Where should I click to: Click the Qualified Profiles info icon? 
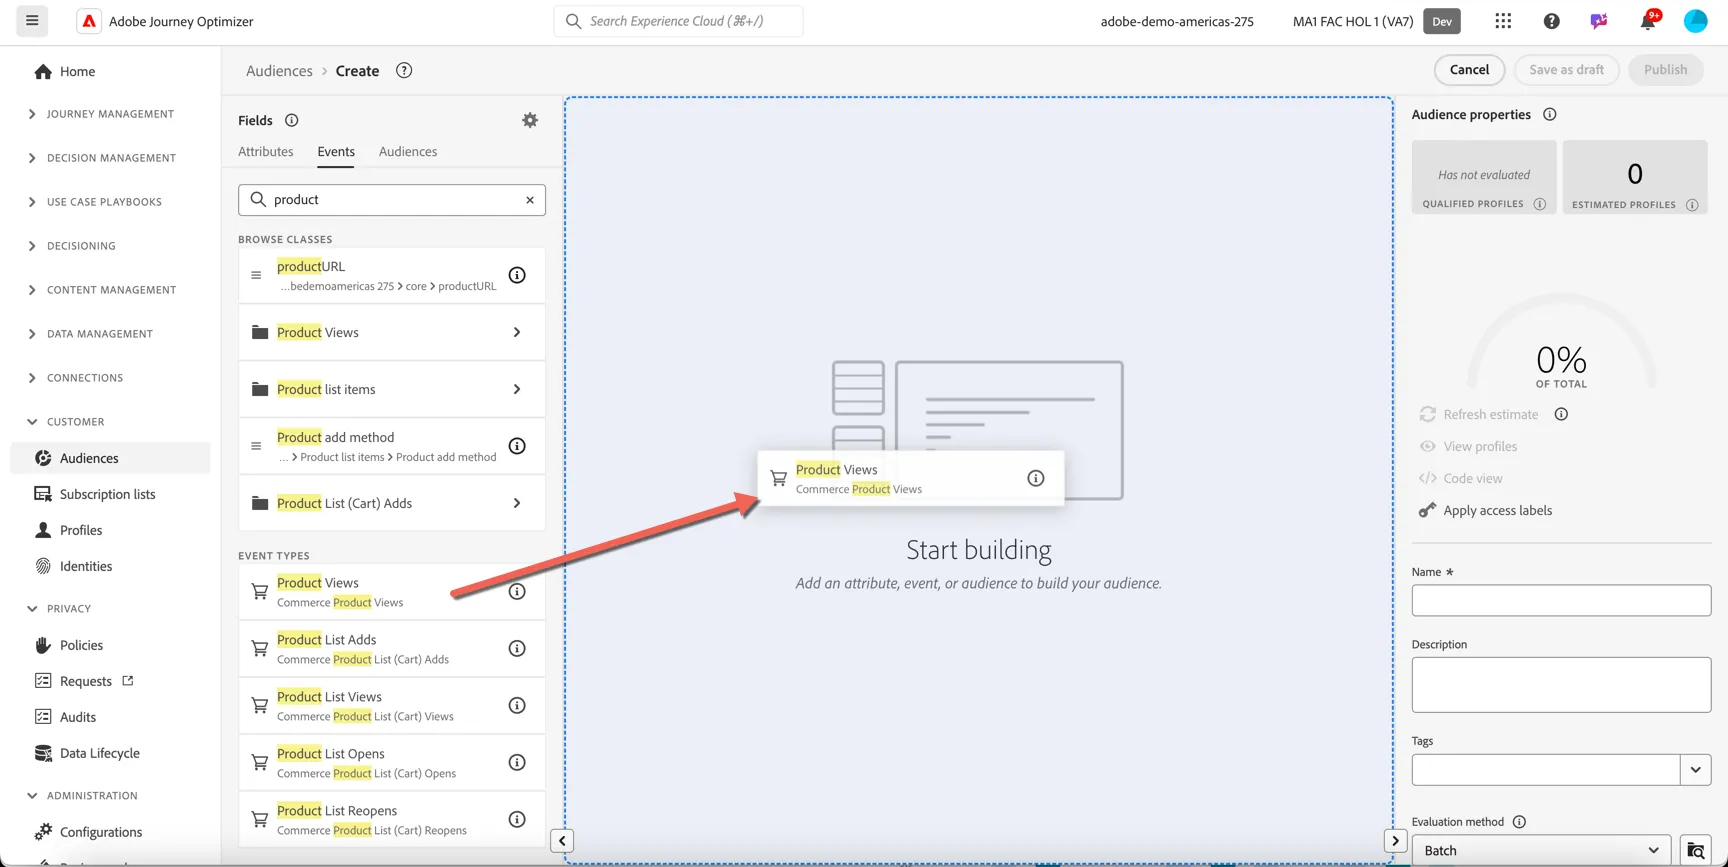click(1540, 204)
